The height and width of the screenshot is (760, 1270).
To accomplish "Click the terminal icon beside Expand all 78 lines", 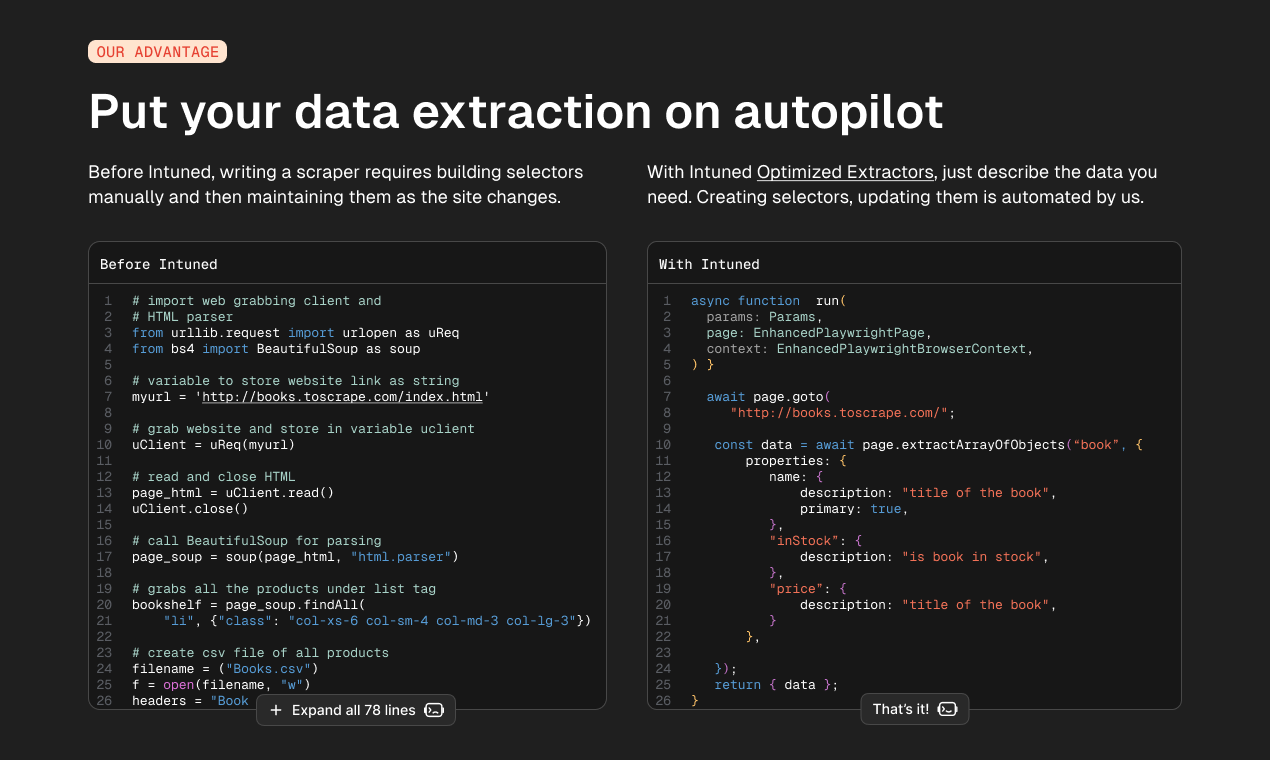I will [434, 710].
